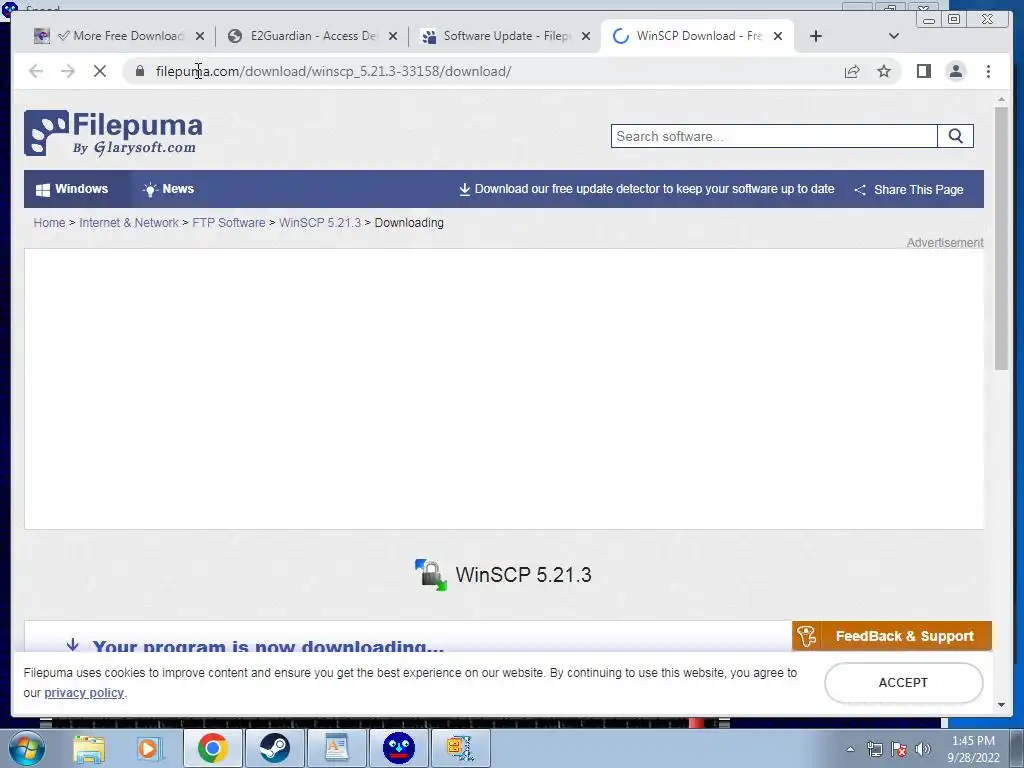Focus the Search software field
1024x768 pixels.
[774, 136]
